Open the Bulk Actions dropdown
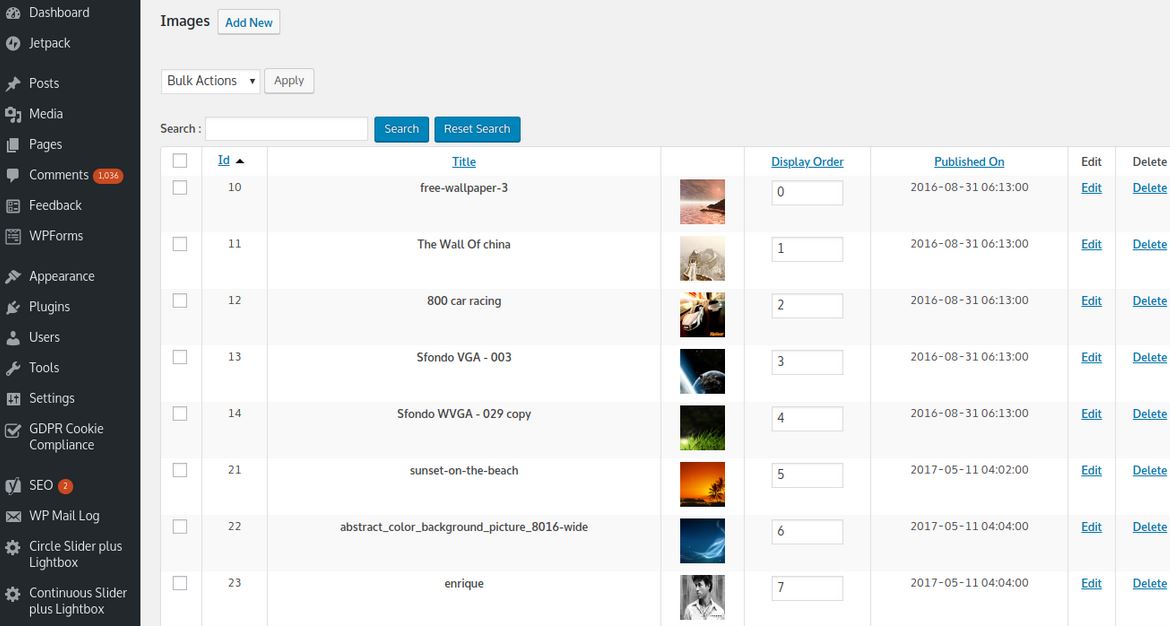This screenshot has height=626, width=1170. point(210,81)
